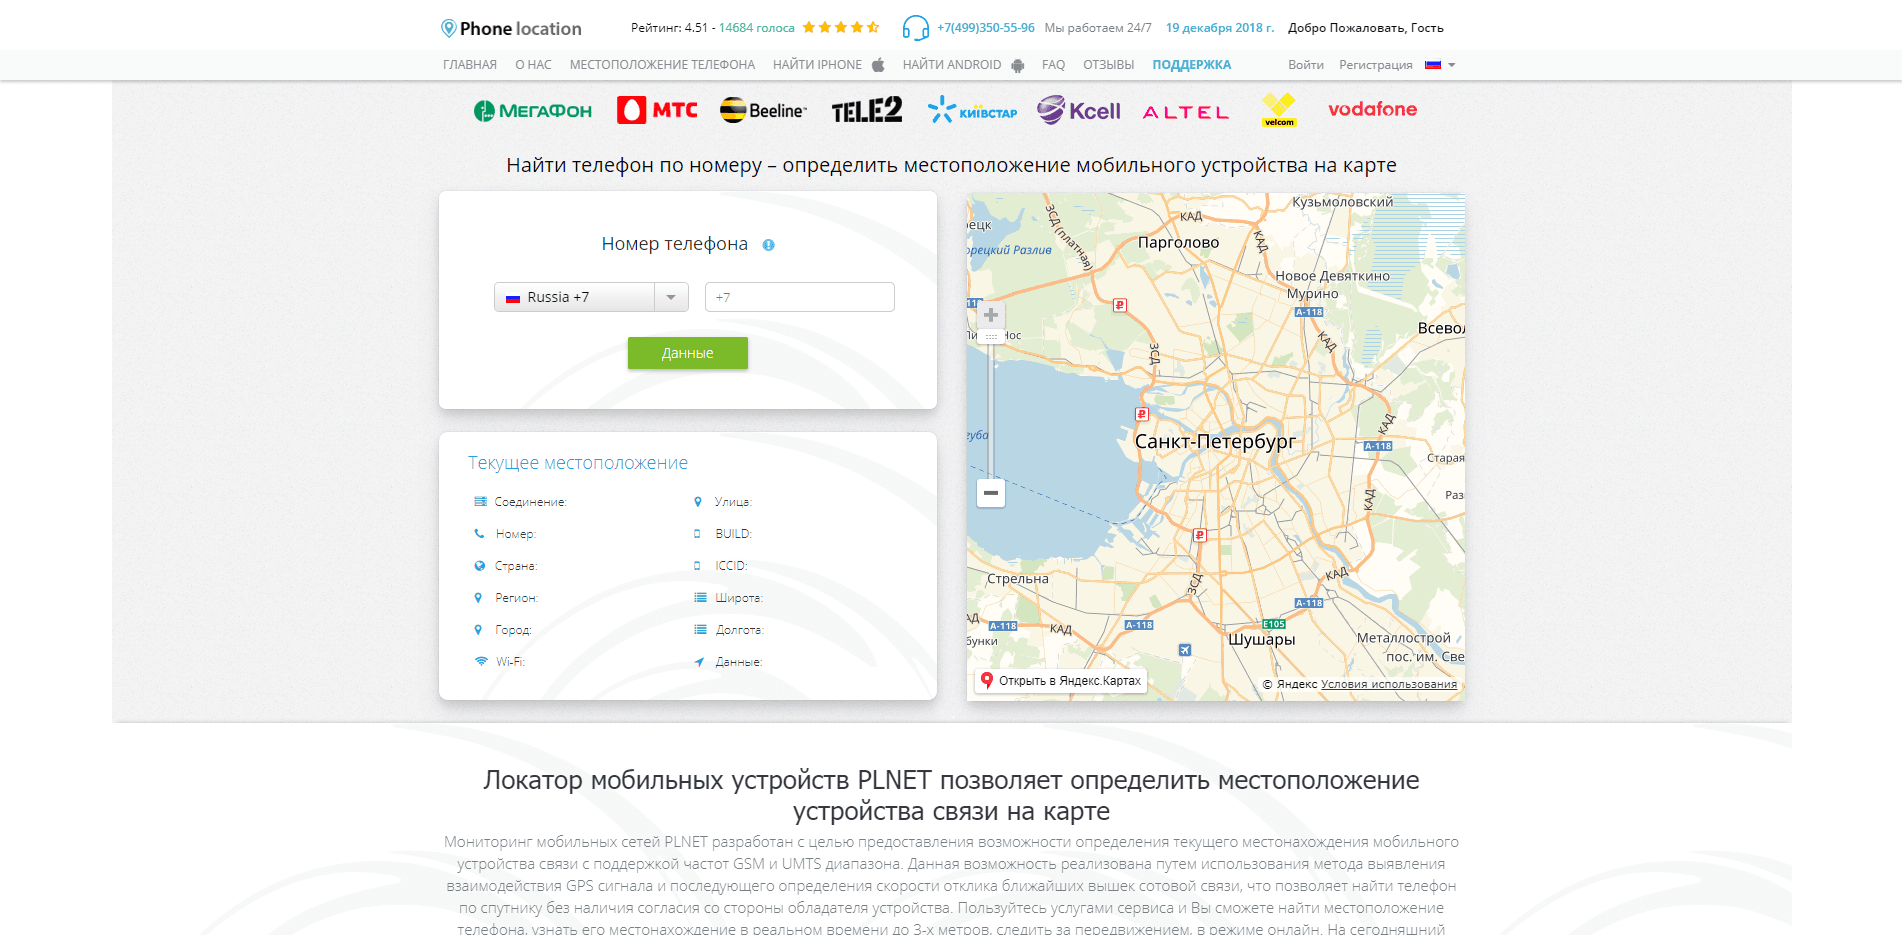
Task: Click the Phone location logo pin icon
Action: (449, 28)
